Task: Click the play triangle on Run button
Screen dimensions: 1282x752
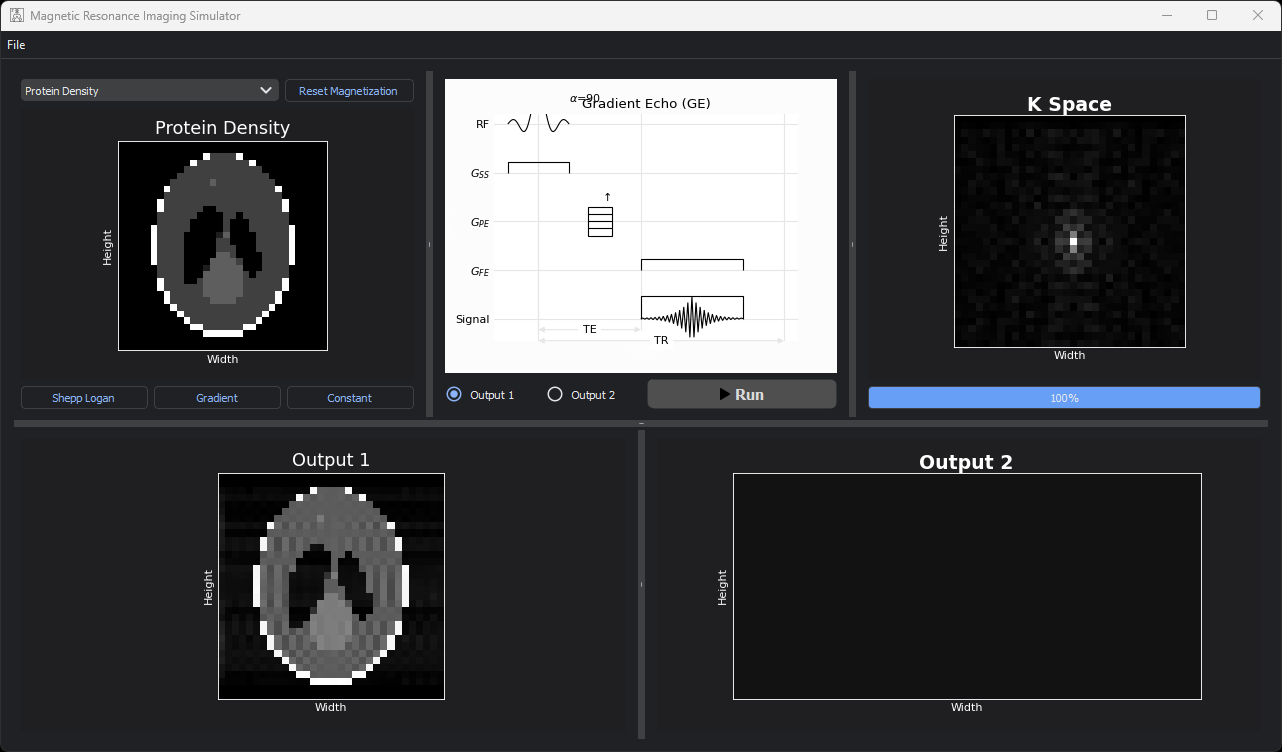Action: tap(725, 394)
